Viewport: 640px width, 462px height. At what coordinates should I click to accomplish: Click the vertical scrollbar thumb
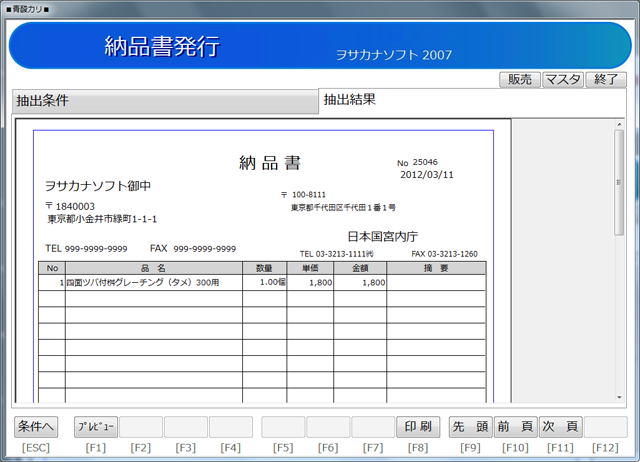pos(619,182)
